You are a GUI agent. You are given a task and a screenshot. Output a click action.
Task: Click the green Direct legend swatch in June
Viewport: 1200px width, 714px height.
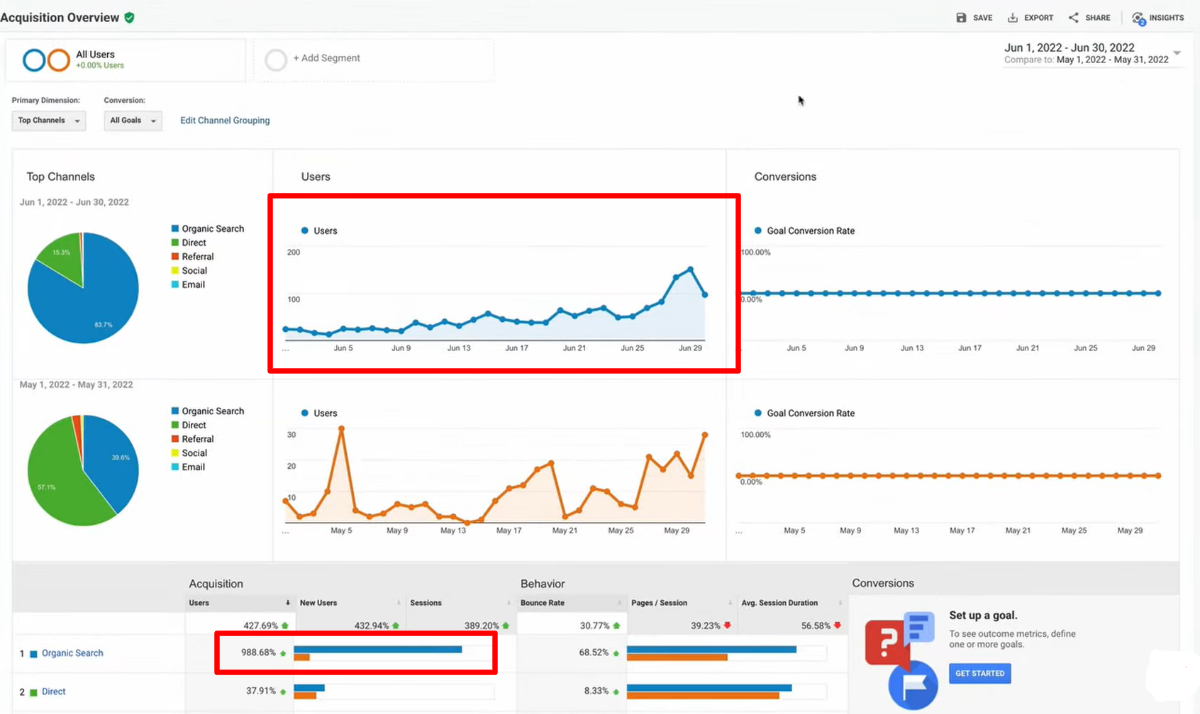(x=175, y=243)
